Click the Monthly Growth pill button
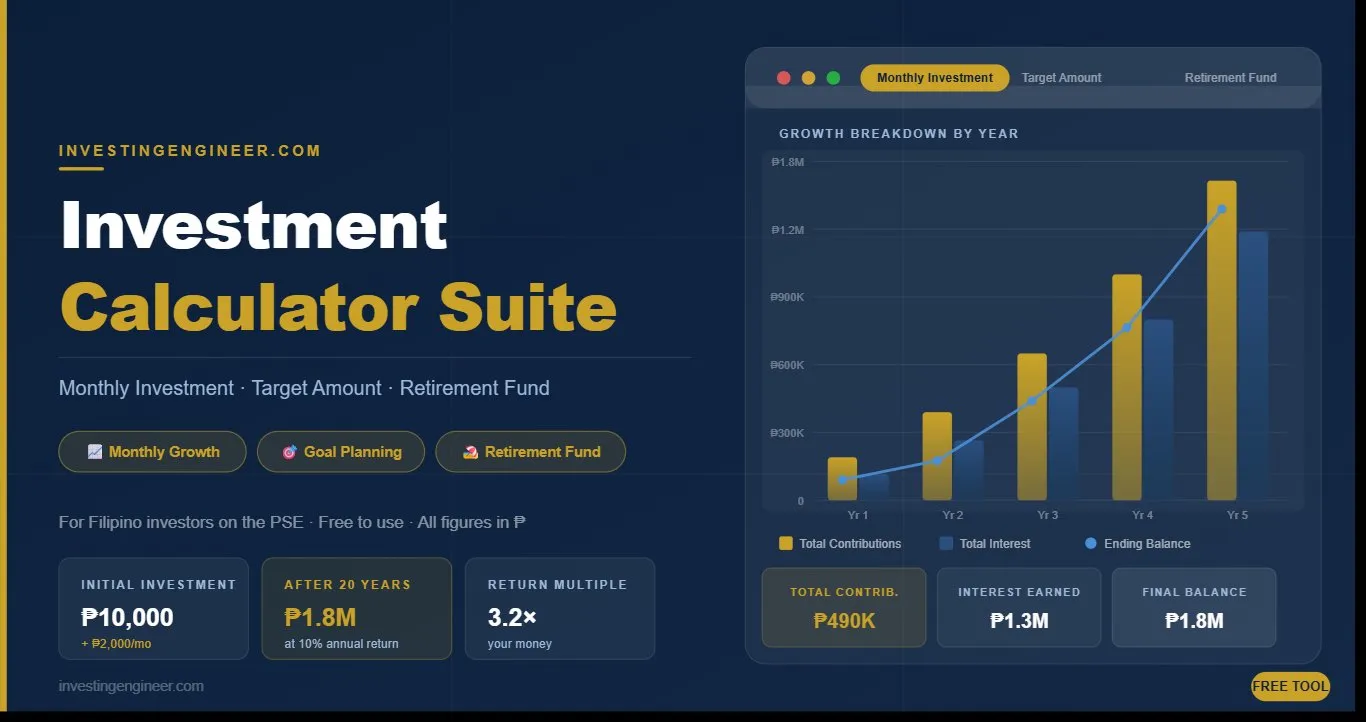Screen dimensions: 1366x722 click(x=153, y=452)
